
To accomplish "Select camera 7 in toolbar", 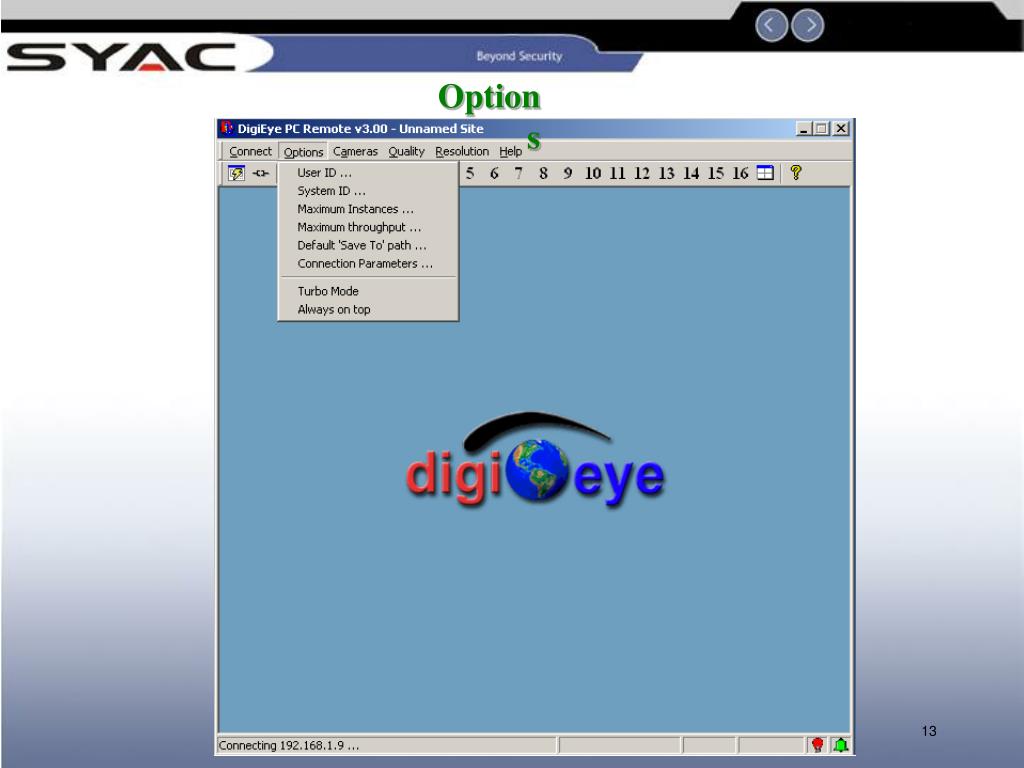I will pyautogui.click(x=519, y=173).
